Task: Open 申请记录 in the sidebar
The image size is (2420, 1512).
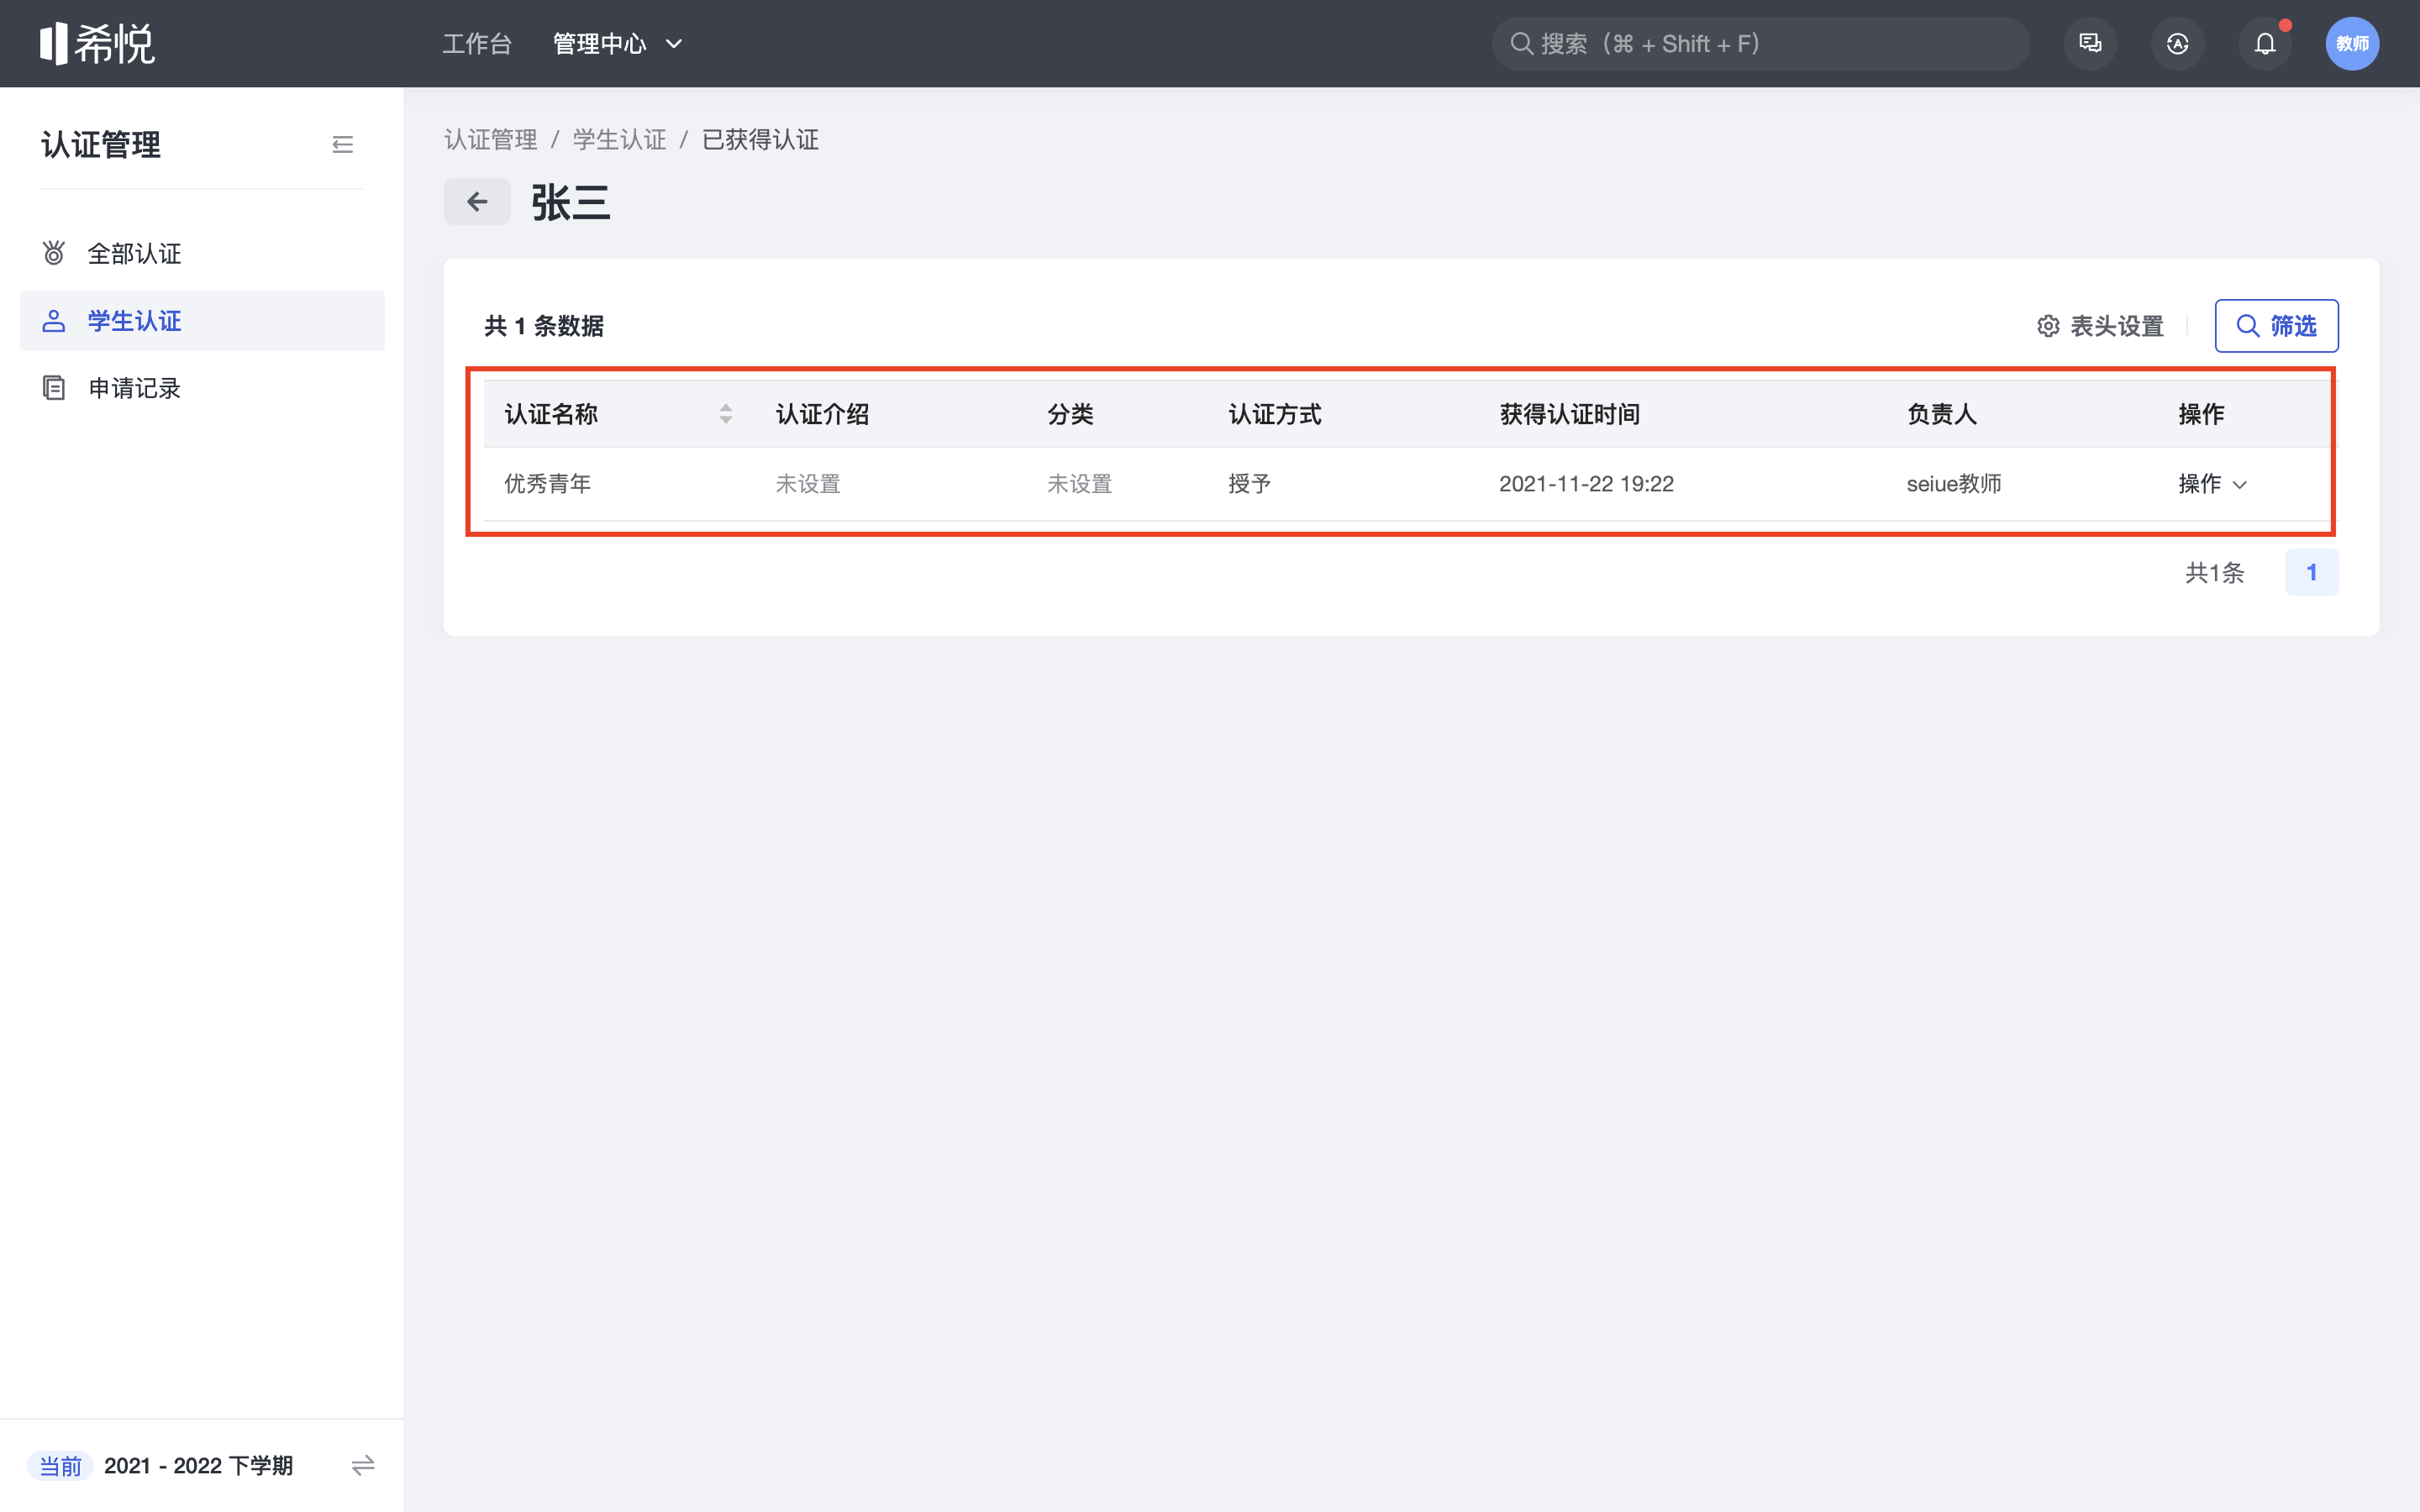Action: pos(202,388)
